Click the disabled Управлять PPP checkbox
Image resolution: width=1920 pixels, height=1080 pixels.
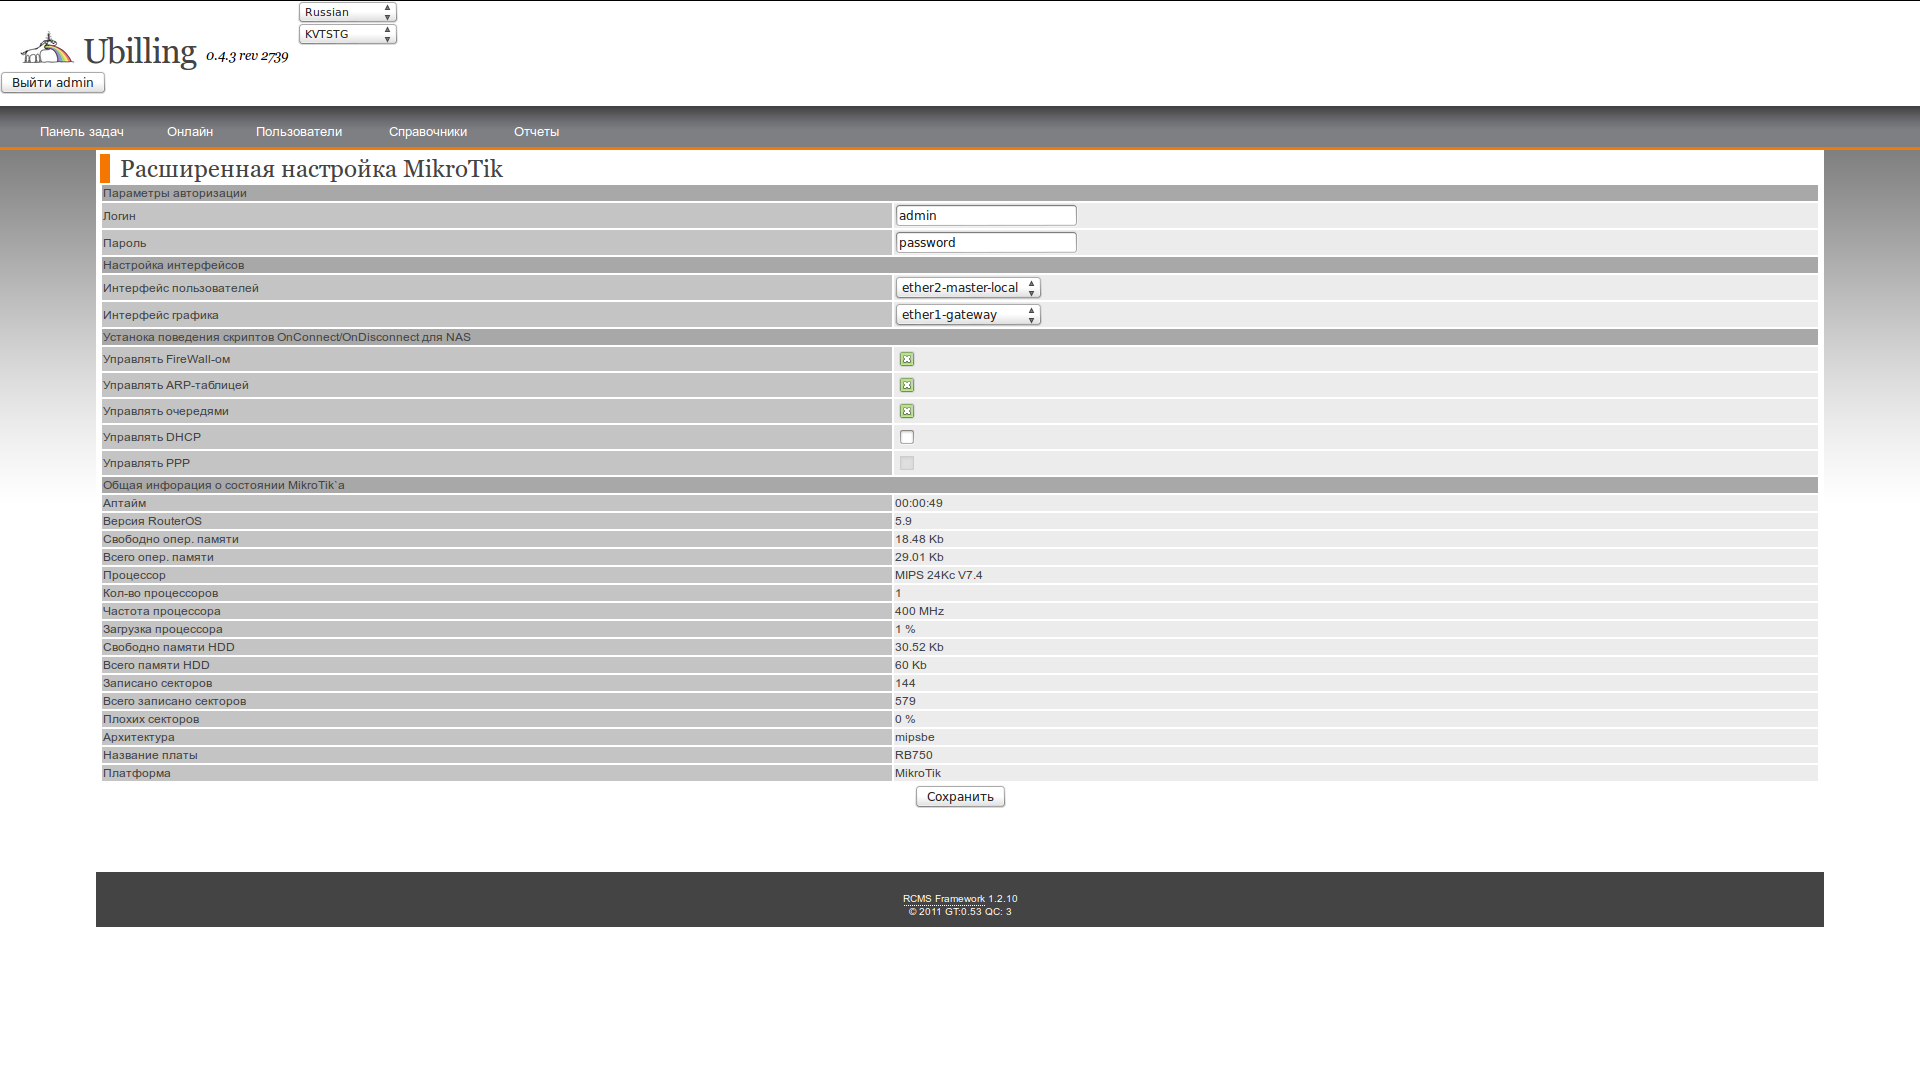(907, 463)
